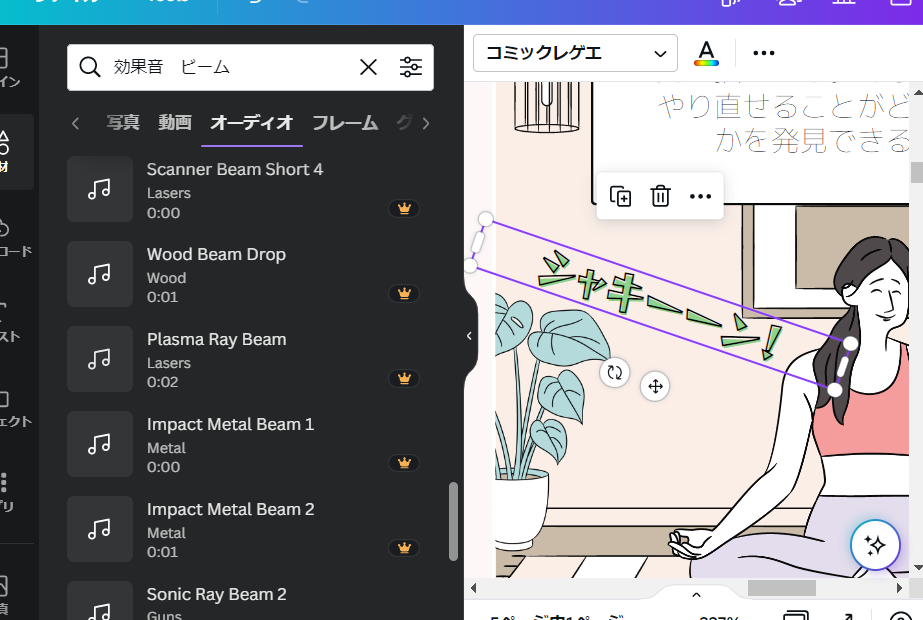The height and width of the screenshot is (620, 923).
Task: Click the vertical canvas scrollbar thumb
Action: (x=917, y=173)
